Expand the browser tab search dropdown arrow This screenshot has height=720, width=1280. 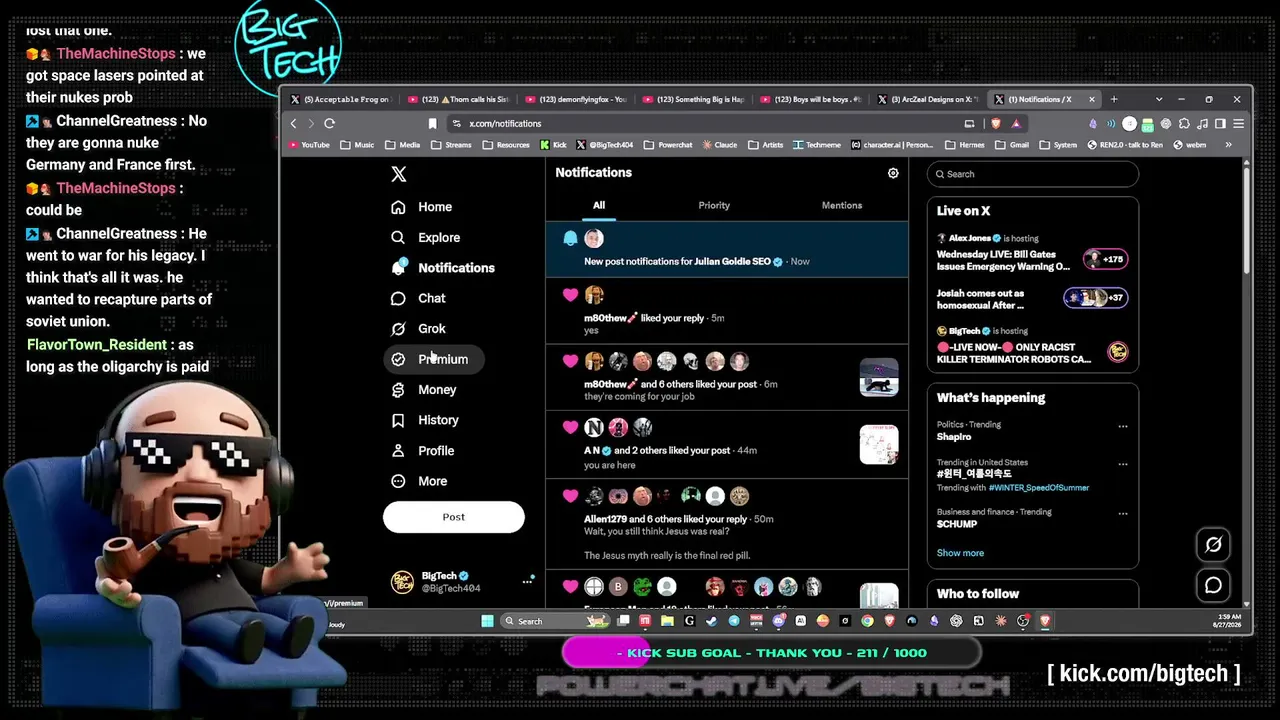(x=1159, y=99)
